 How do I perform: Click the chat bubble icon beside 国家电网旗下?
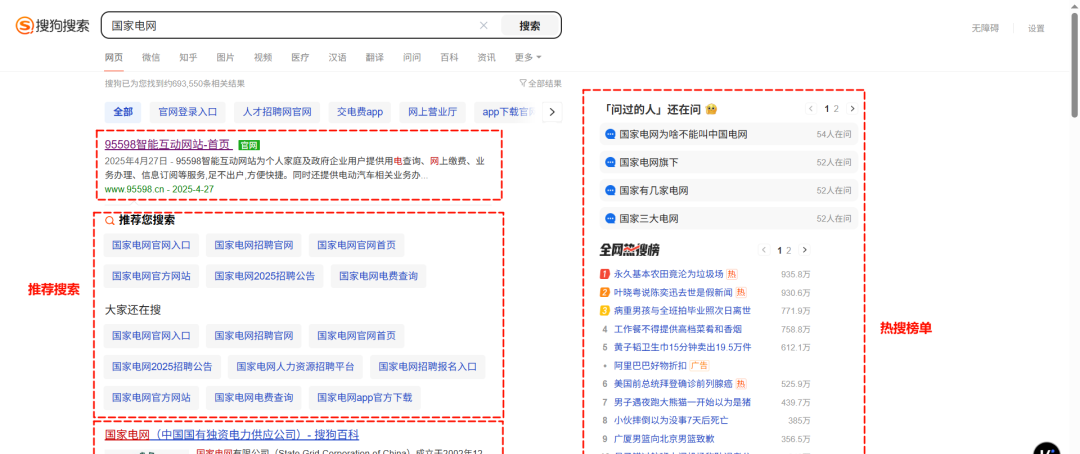[610, 162]
